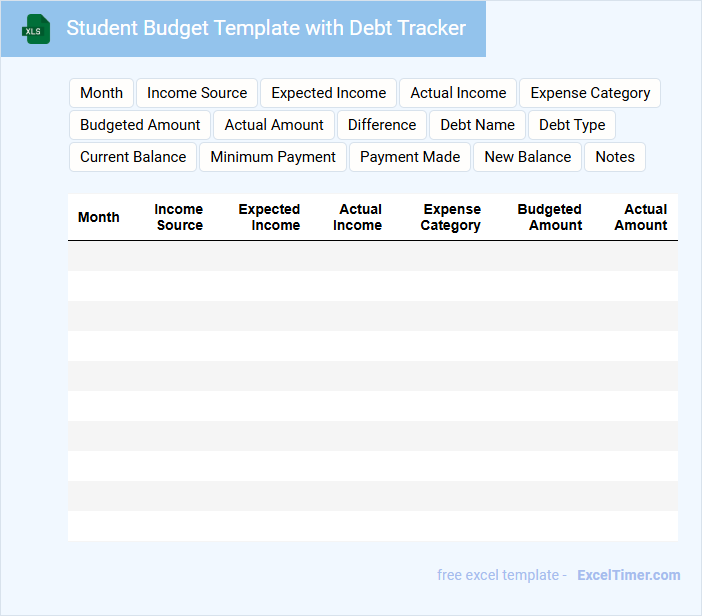Choose the Minimum Payment tag
Screen dimensions: 702x616
click(273, 157)
